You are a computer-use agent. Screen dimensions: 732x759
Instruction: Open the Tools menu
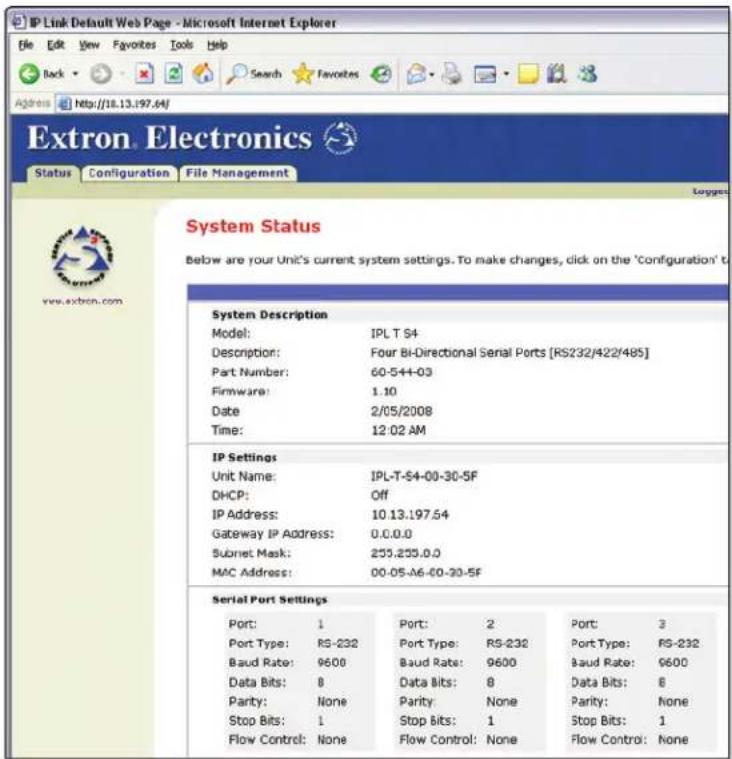click(x=182, y=45)
